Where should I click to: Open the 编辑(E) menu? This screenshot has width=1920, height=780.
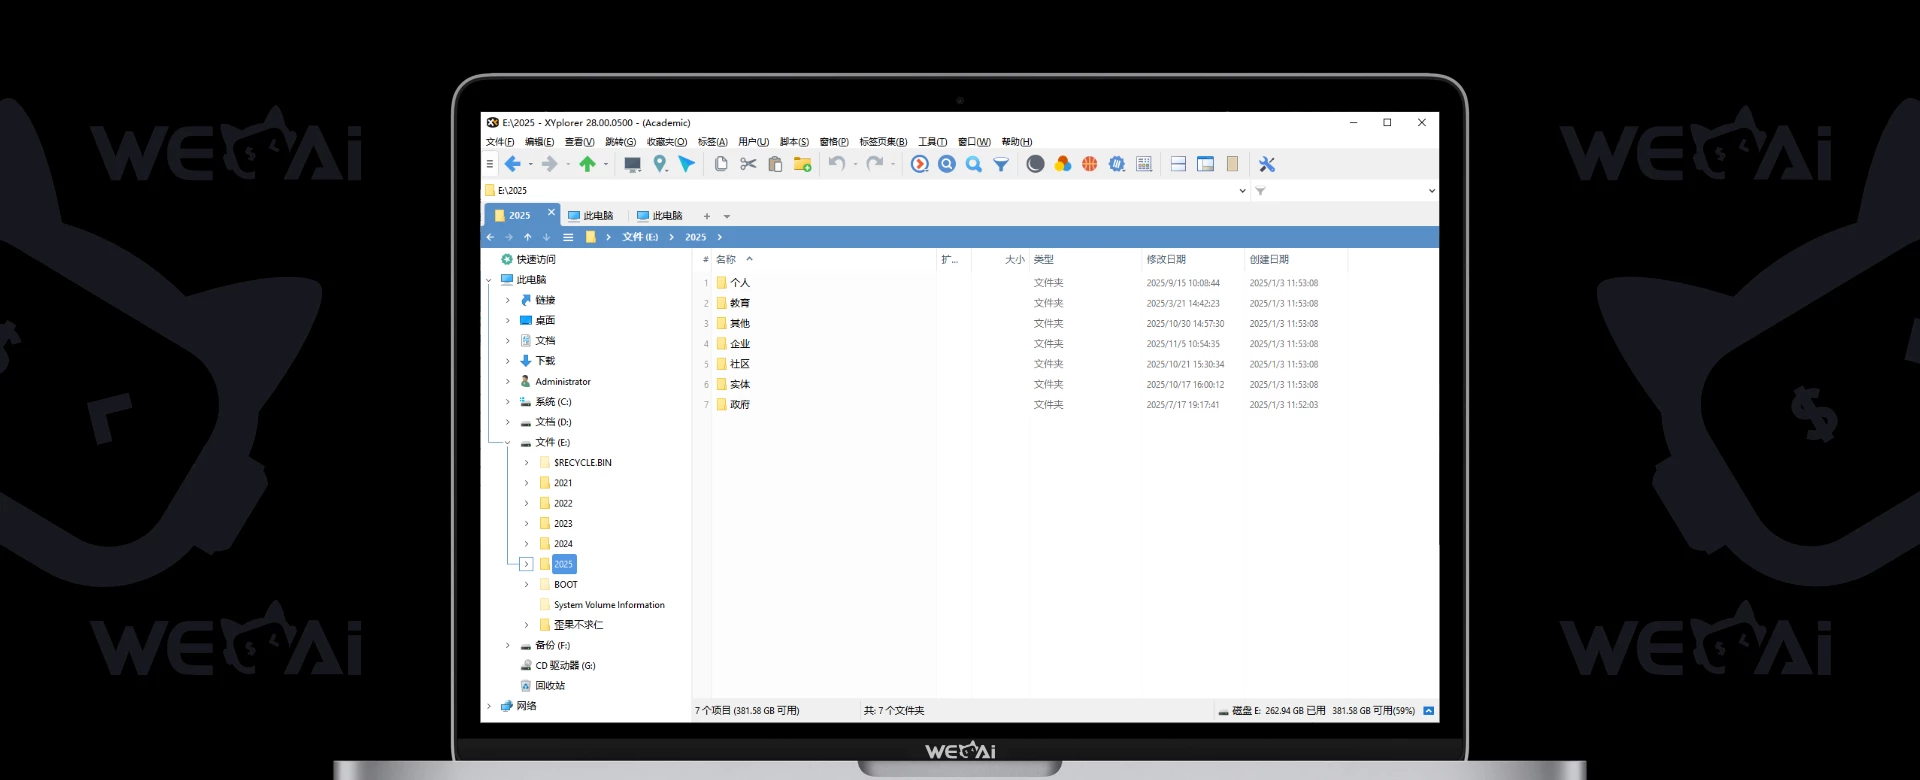click(540, 142)
